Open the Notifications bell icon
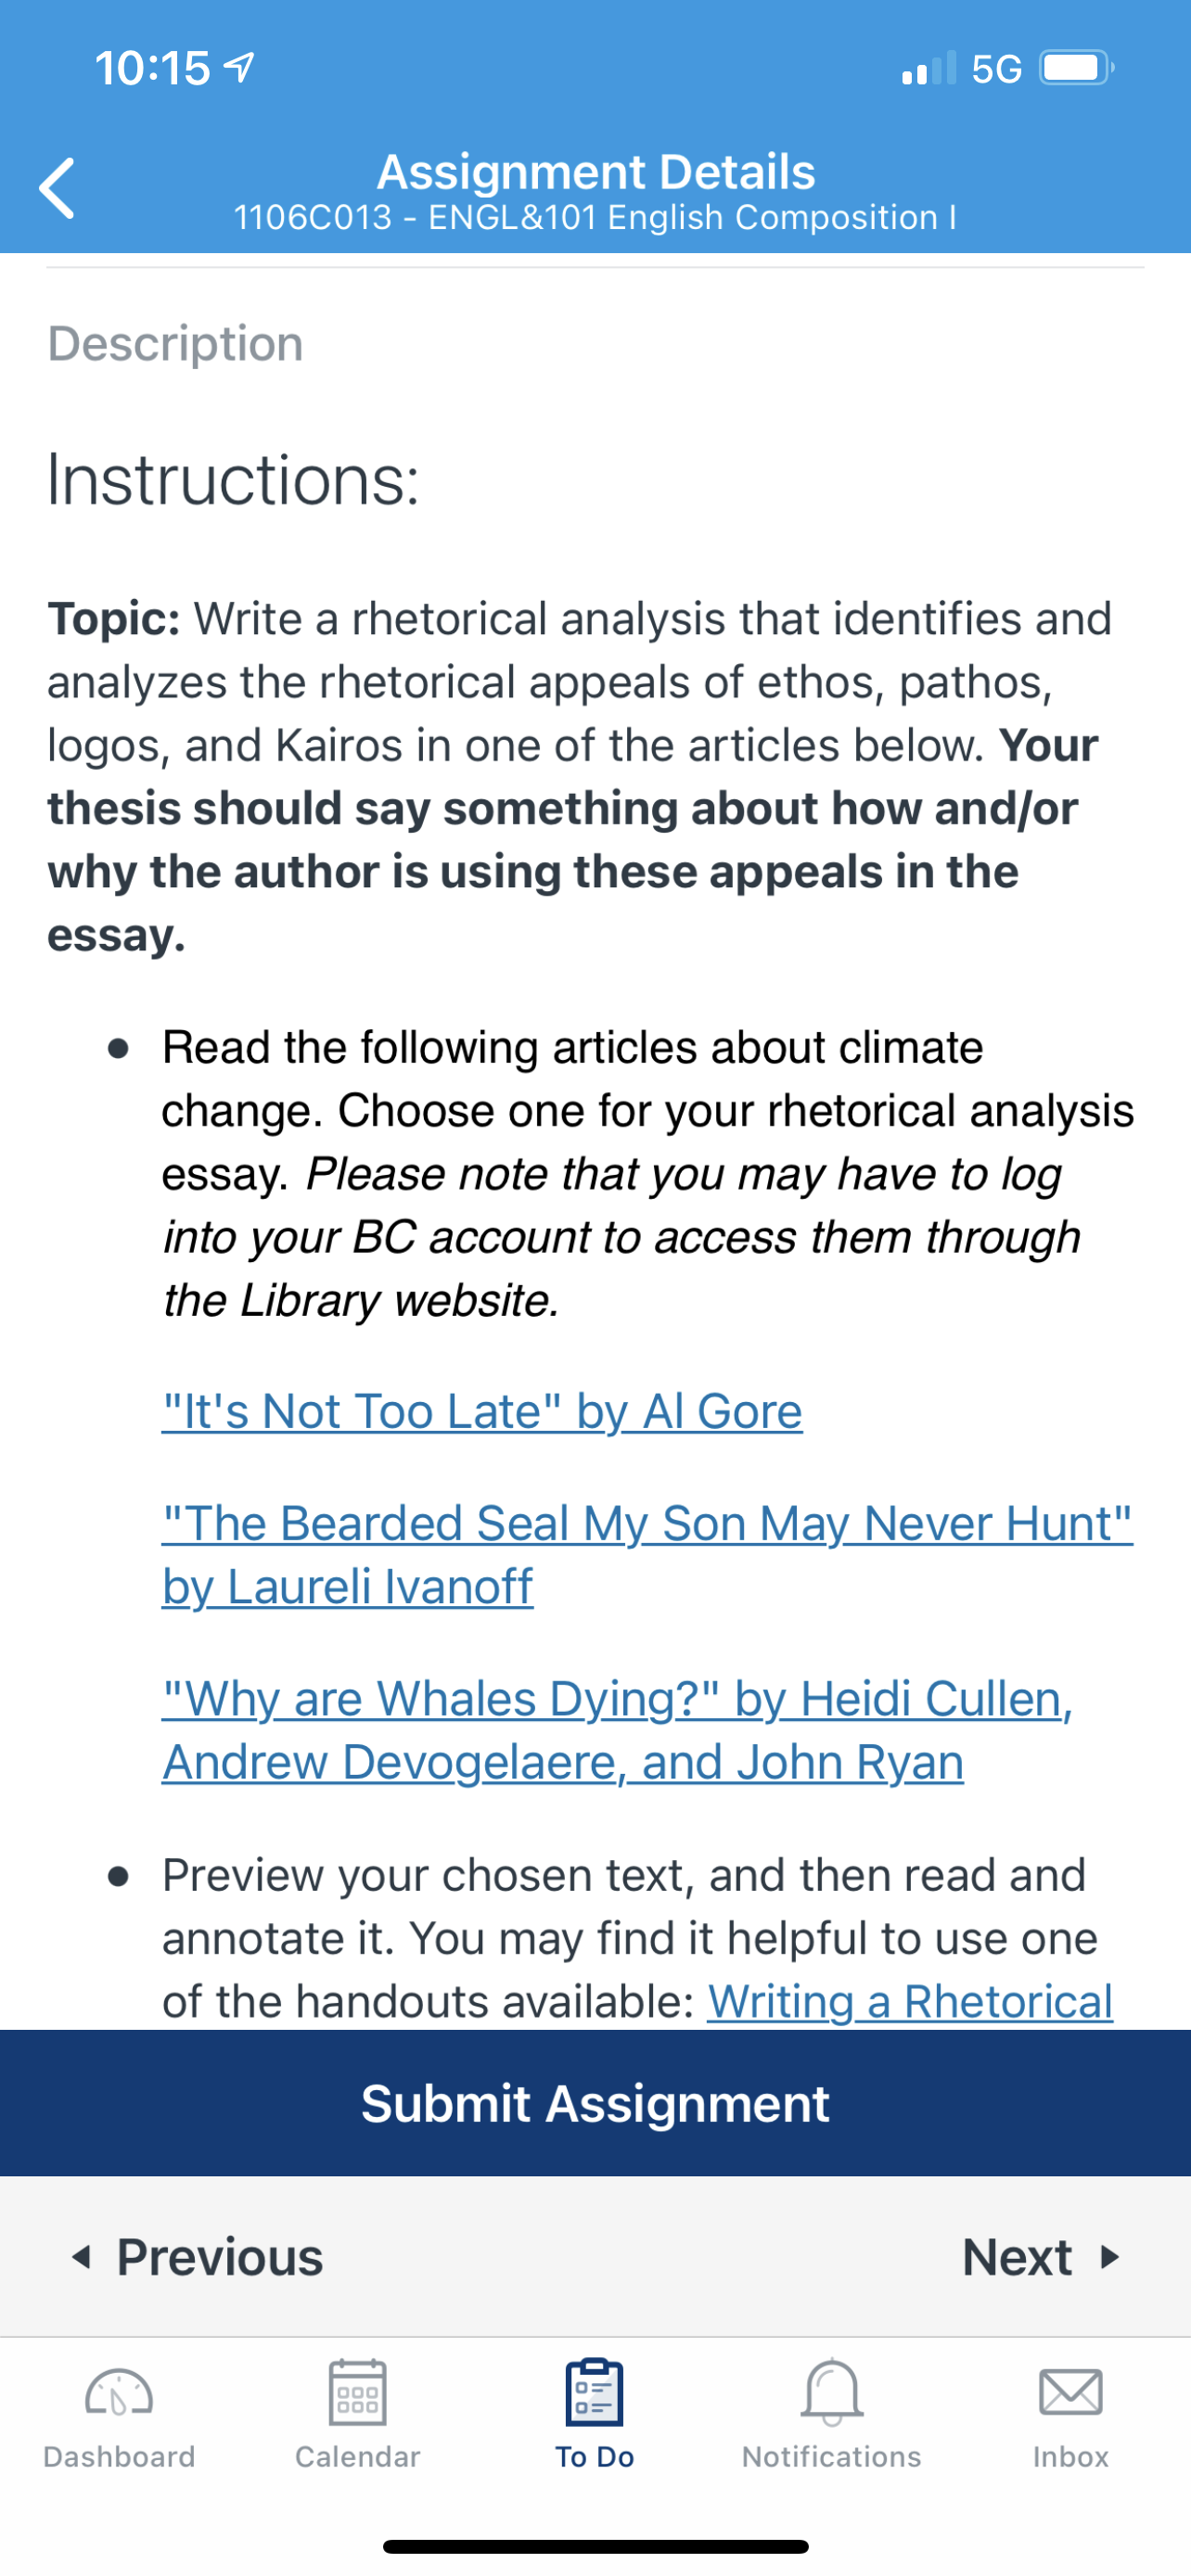1191x2576 pixels. click(832, 2392)
